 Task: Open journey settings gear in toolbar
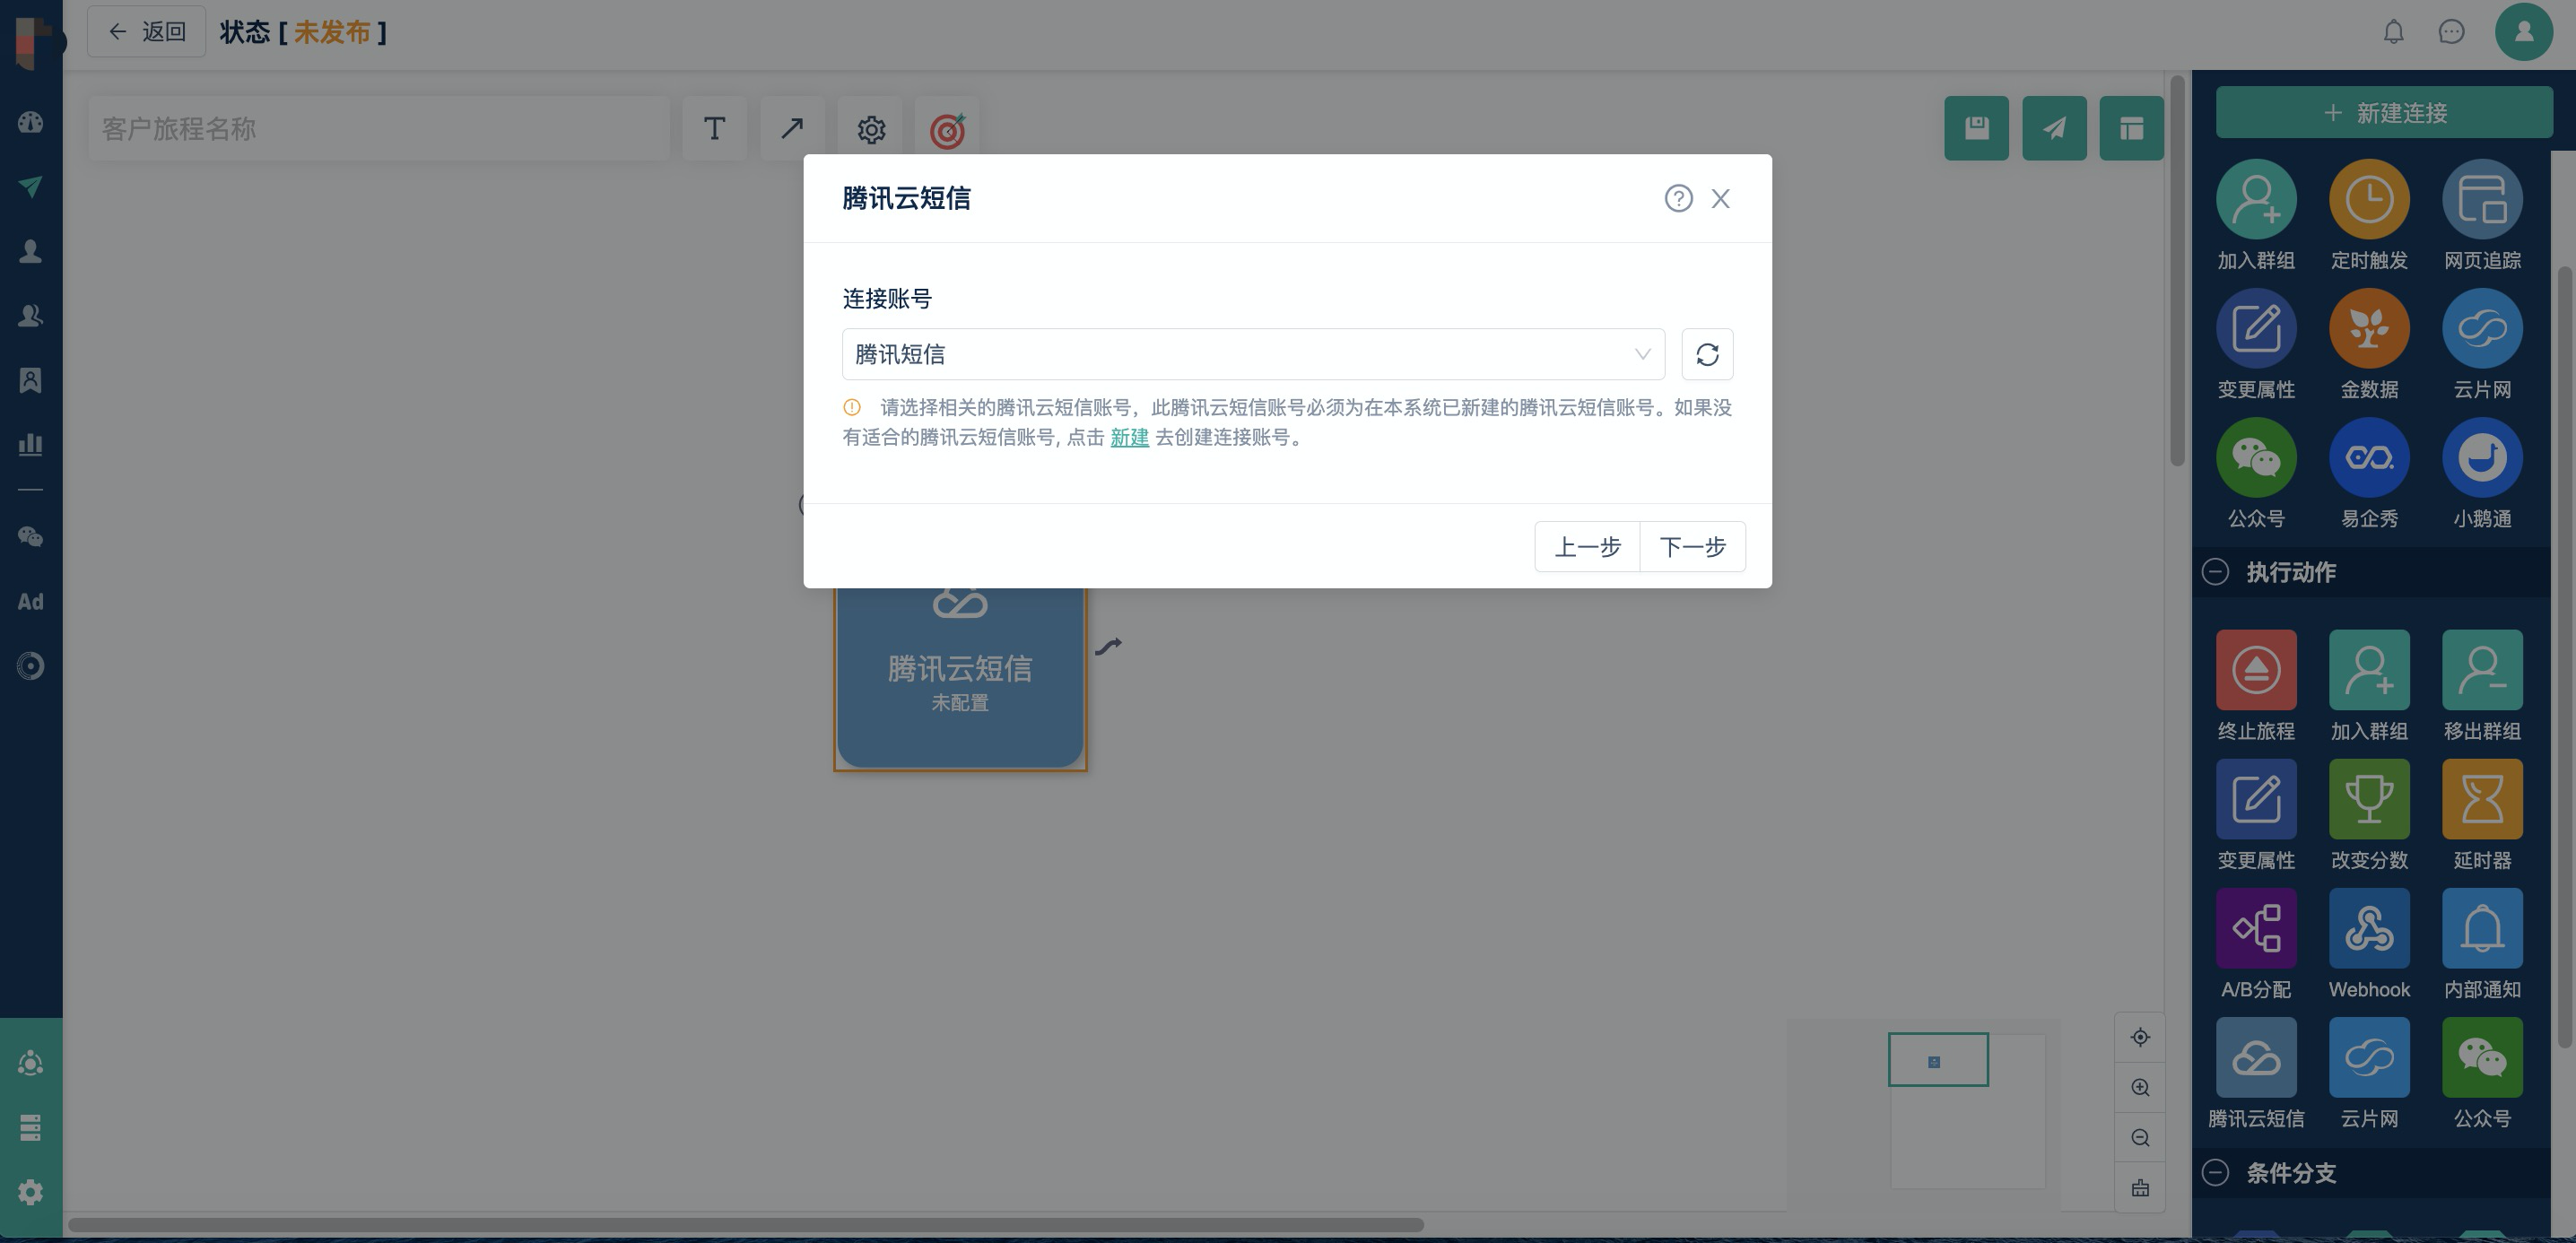pos(871,129)
